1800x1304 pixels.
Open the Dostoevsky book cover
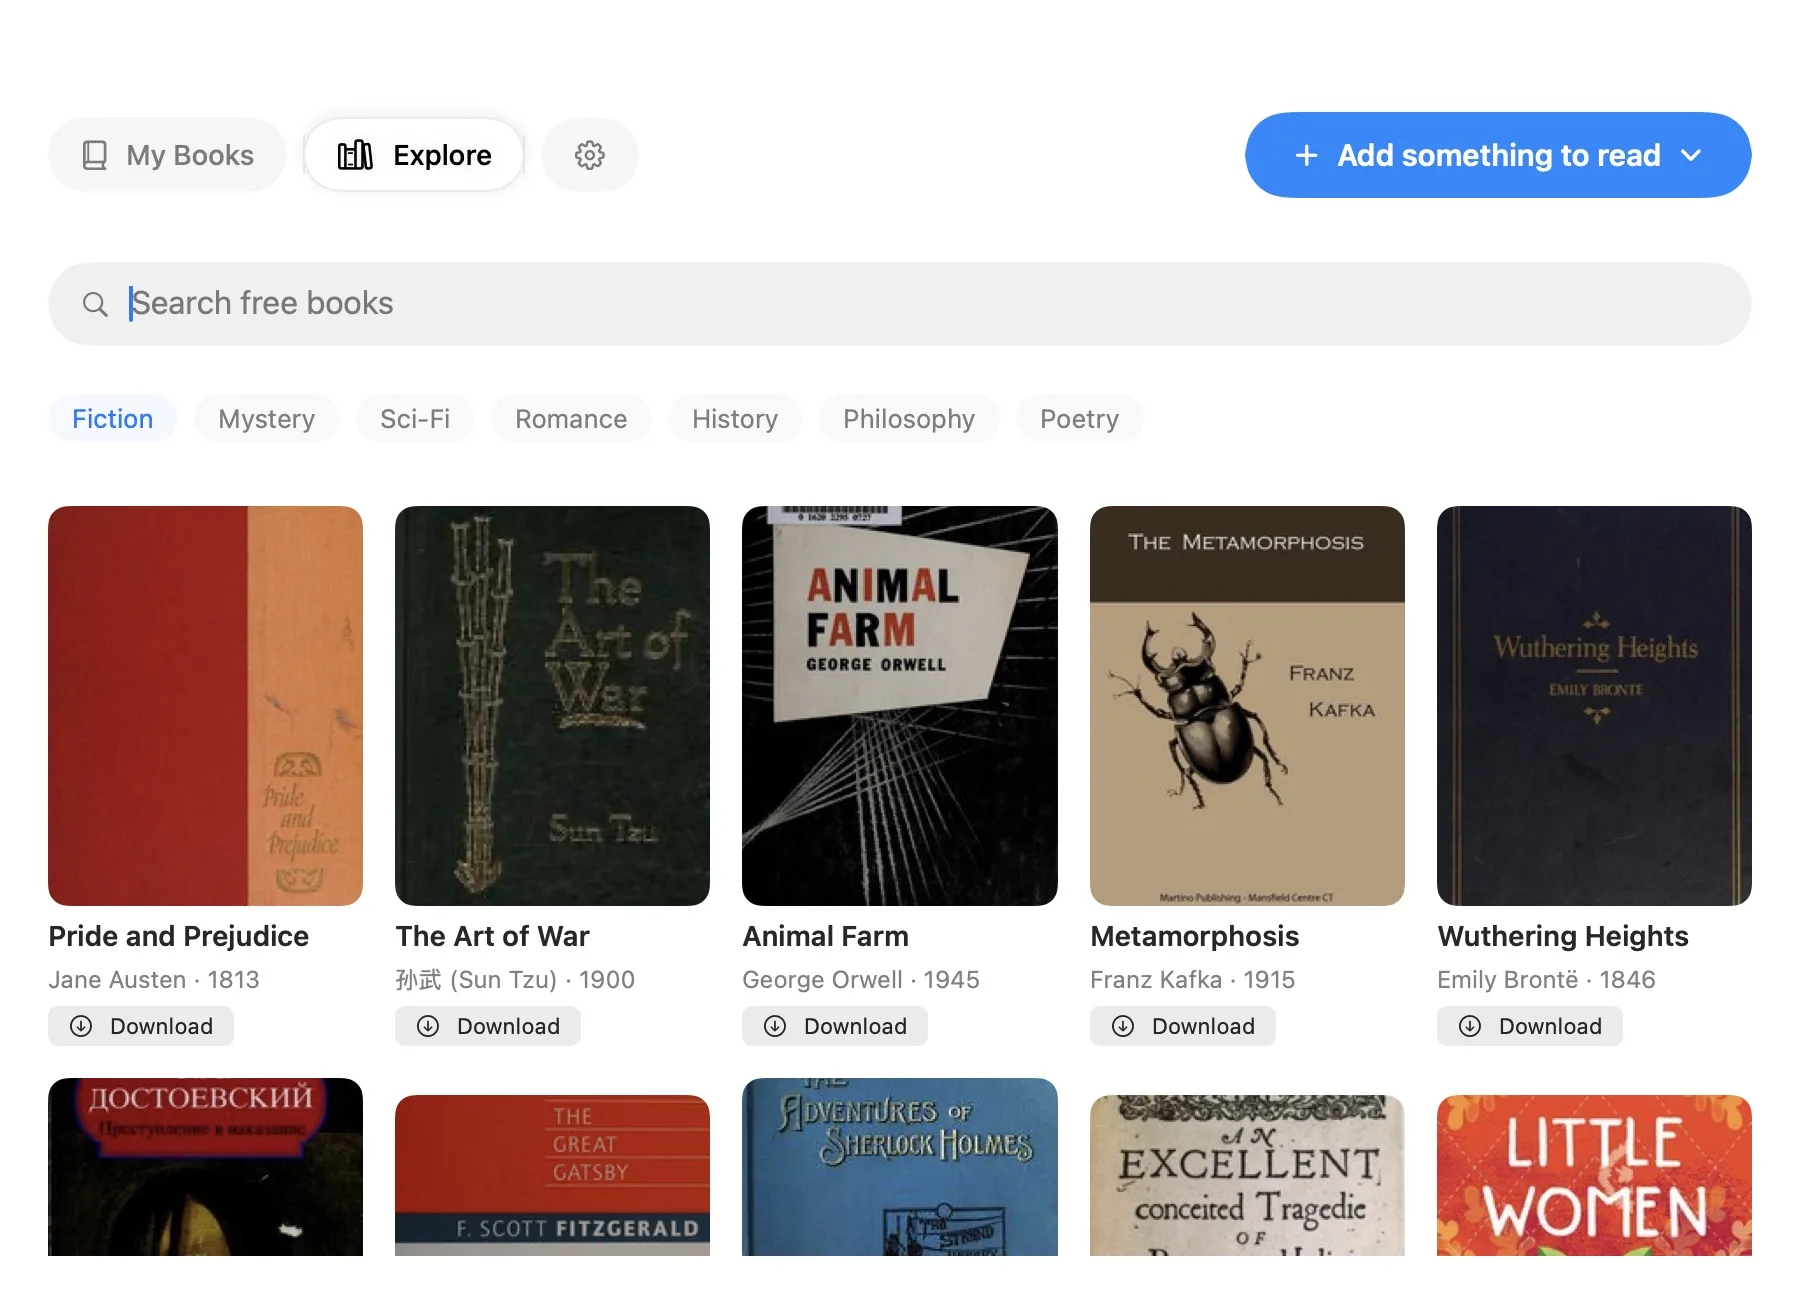(205, 1167)
